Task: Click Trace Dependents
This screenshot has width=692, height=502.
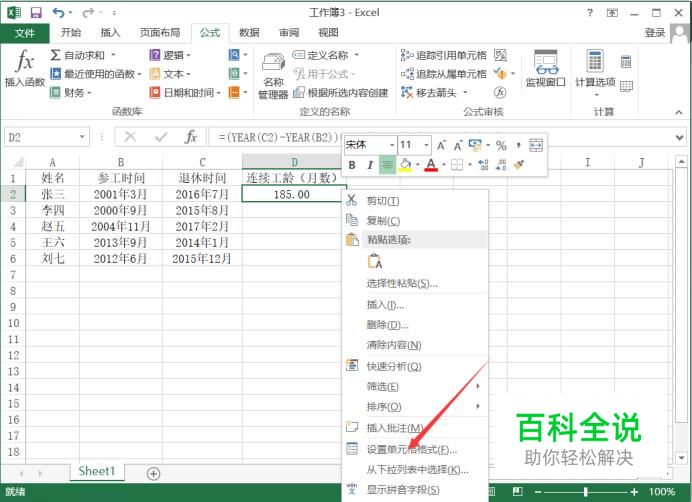Action: (444, 74)
